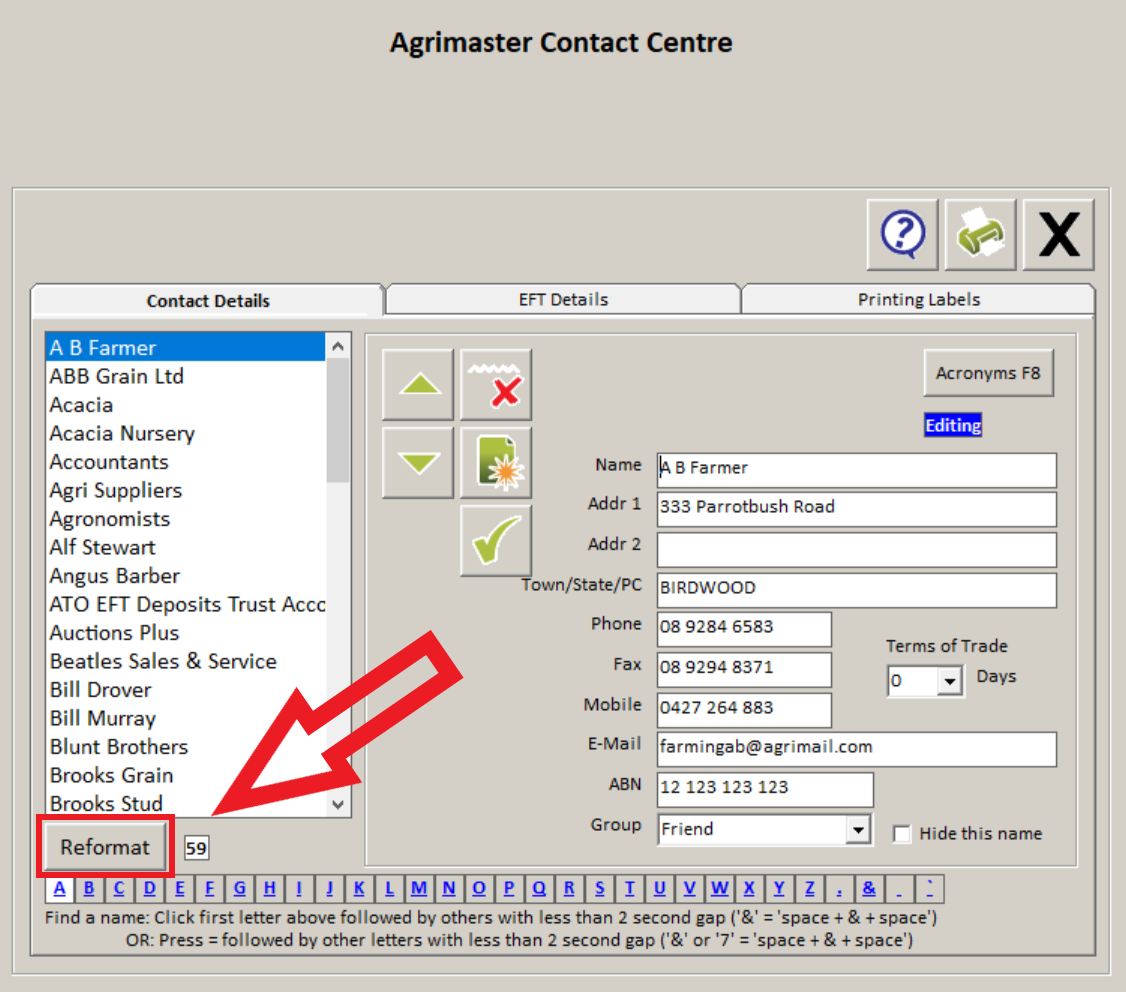Close the Contact Centre with the X button
The width and height of the screenshot is (1126, 992).
(x=1058, y=234)
